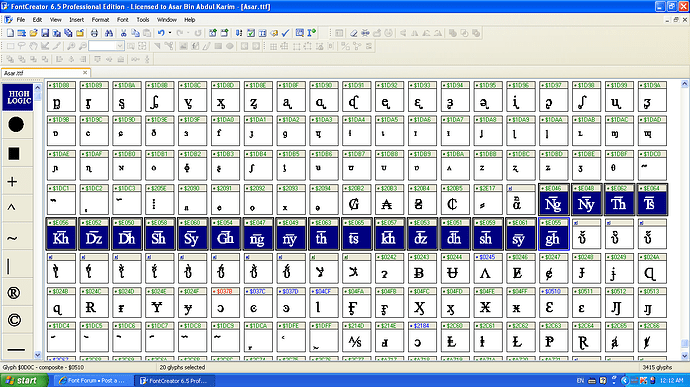Click the toolbar icon with green checkmark box
Screen dimensions: 690x387
tap(251, 33)
